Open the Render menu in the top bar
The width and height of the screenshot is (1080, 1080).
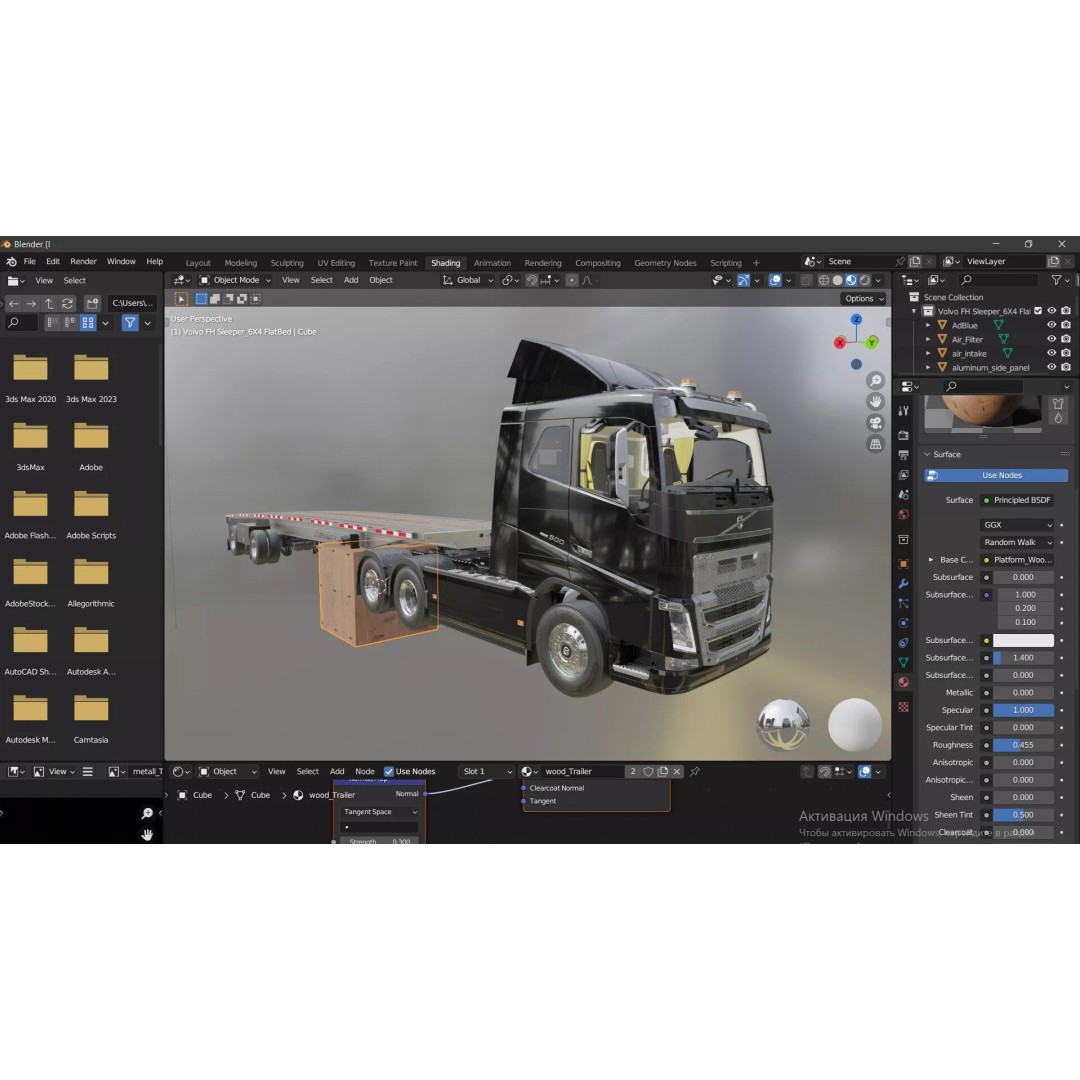(x=83, y=261)
